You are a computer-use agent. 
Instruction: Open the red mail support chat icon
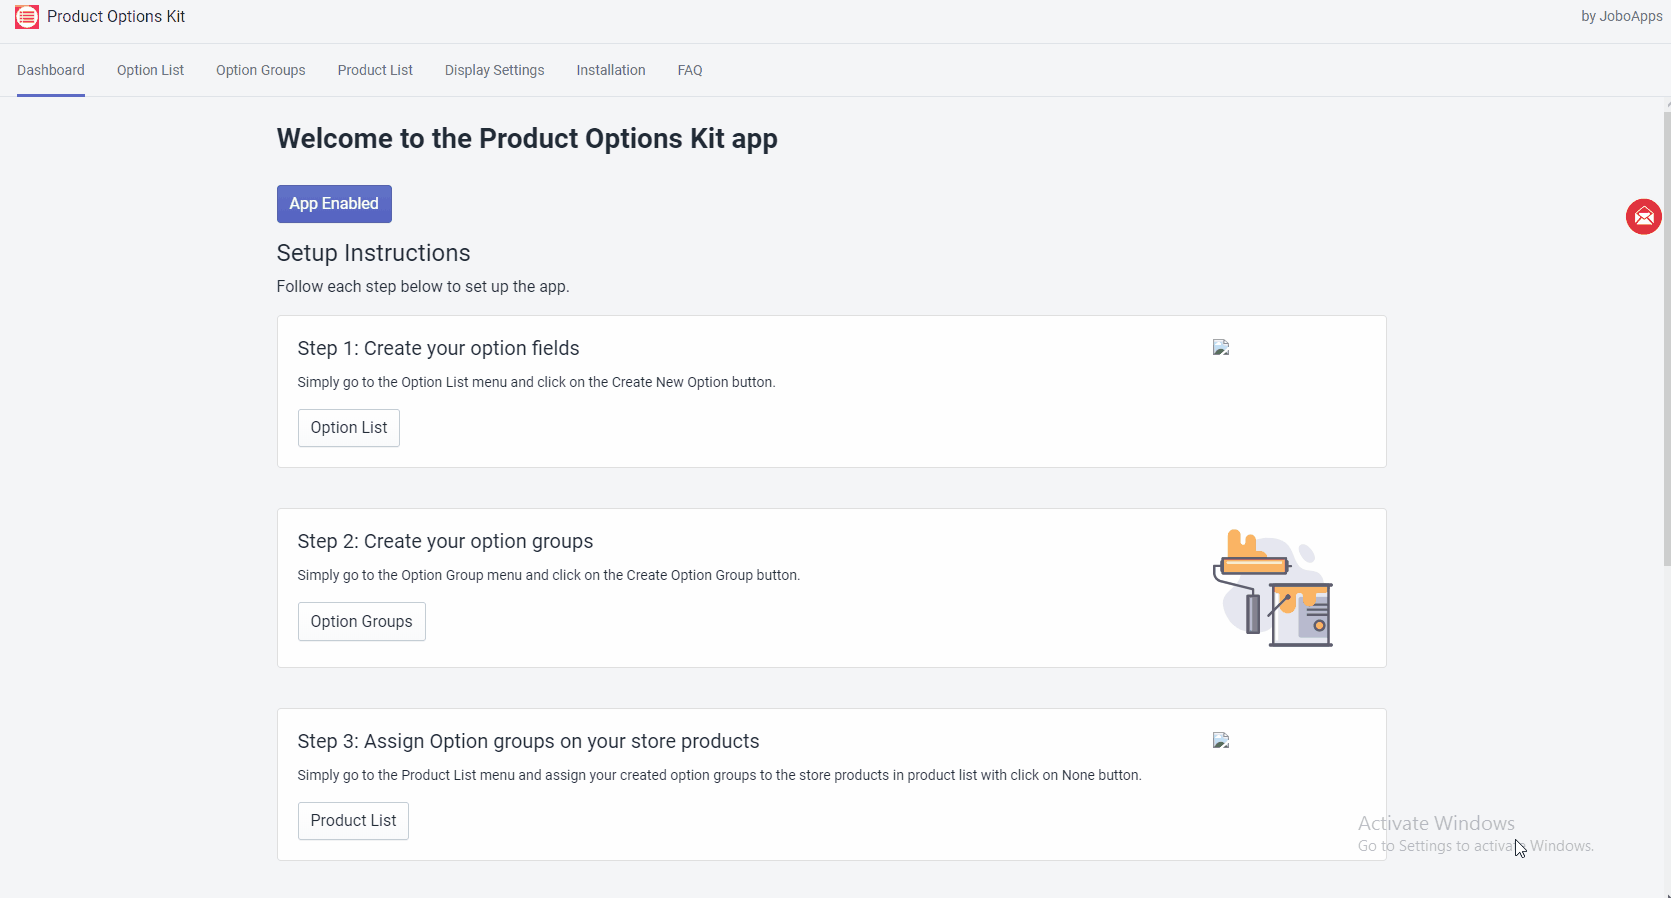click(x=1643, y=217)
